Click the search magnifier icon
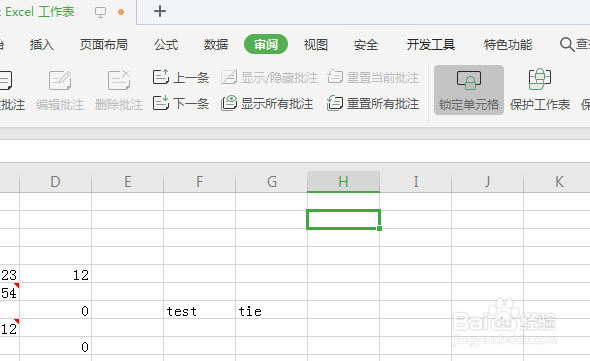 [567, 44]
